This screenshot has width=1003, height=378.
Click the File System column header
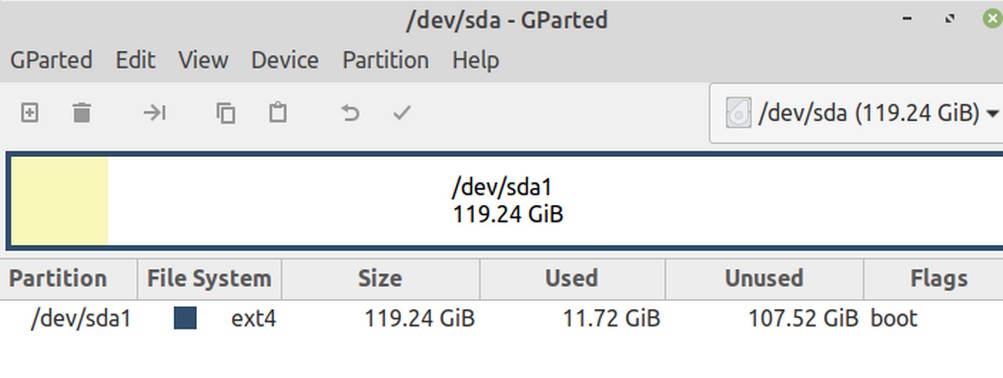(x=209, y=278)
